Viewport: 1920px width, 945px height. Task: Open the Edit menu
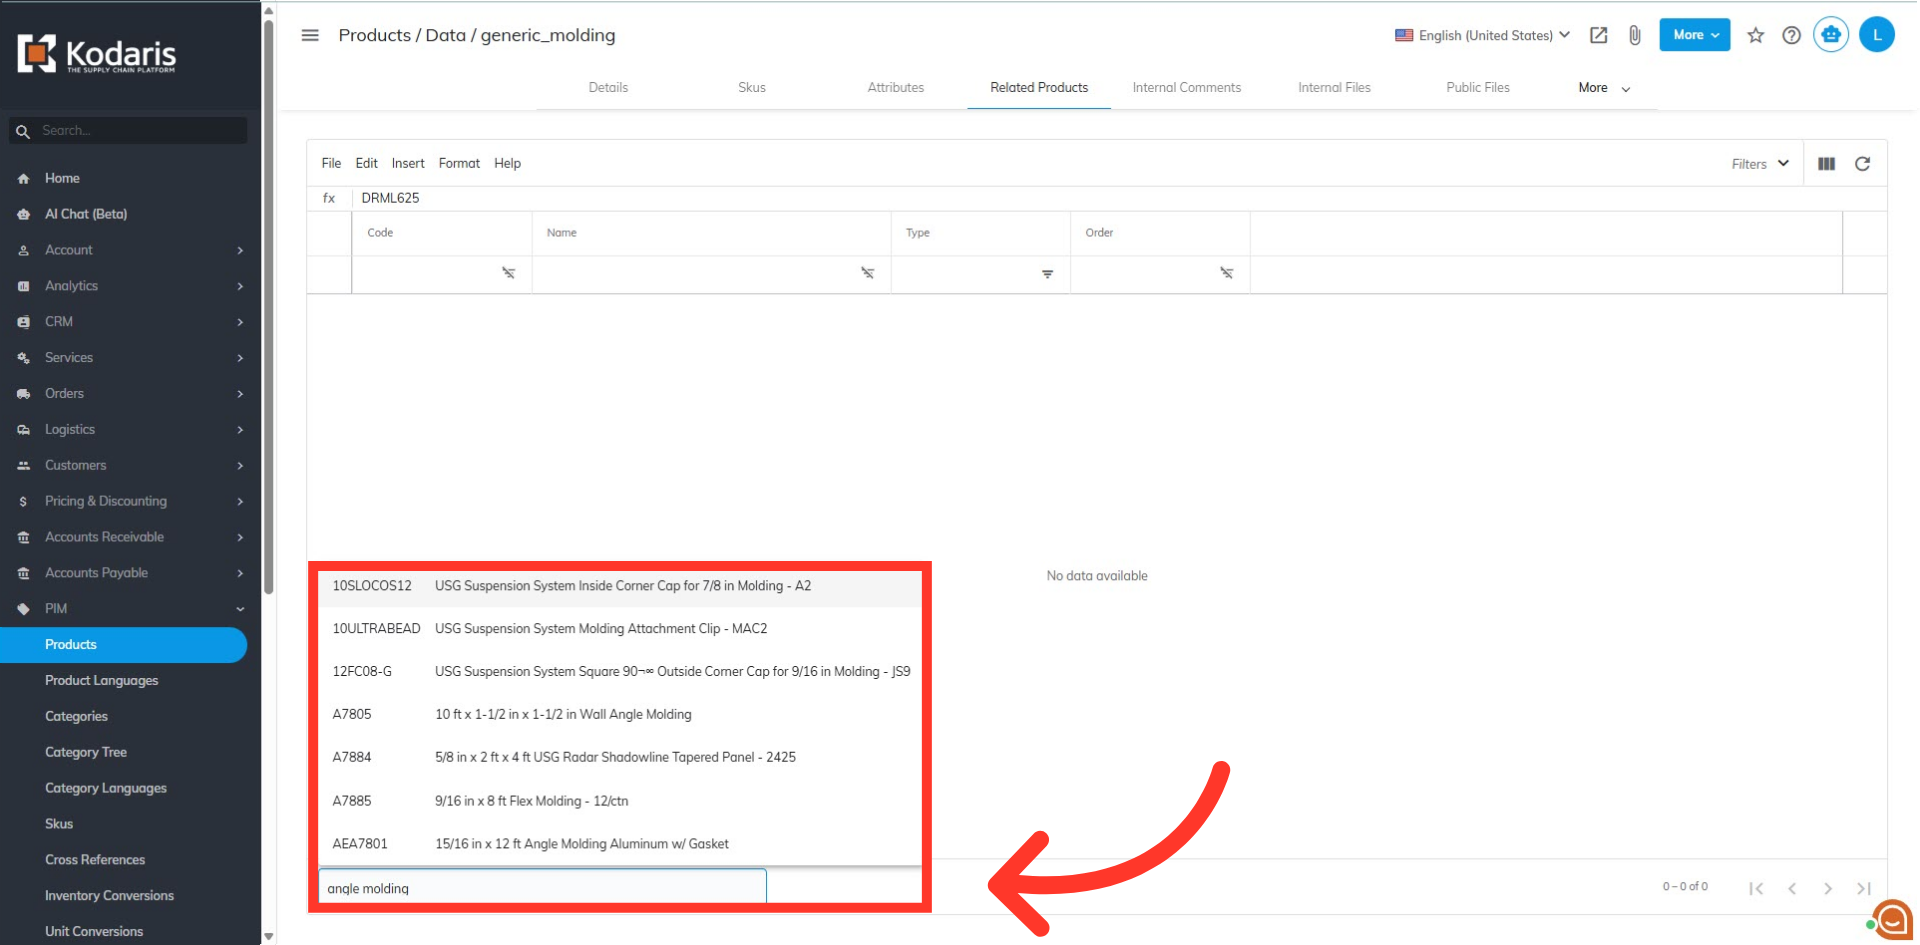click(x=366, y=163)
